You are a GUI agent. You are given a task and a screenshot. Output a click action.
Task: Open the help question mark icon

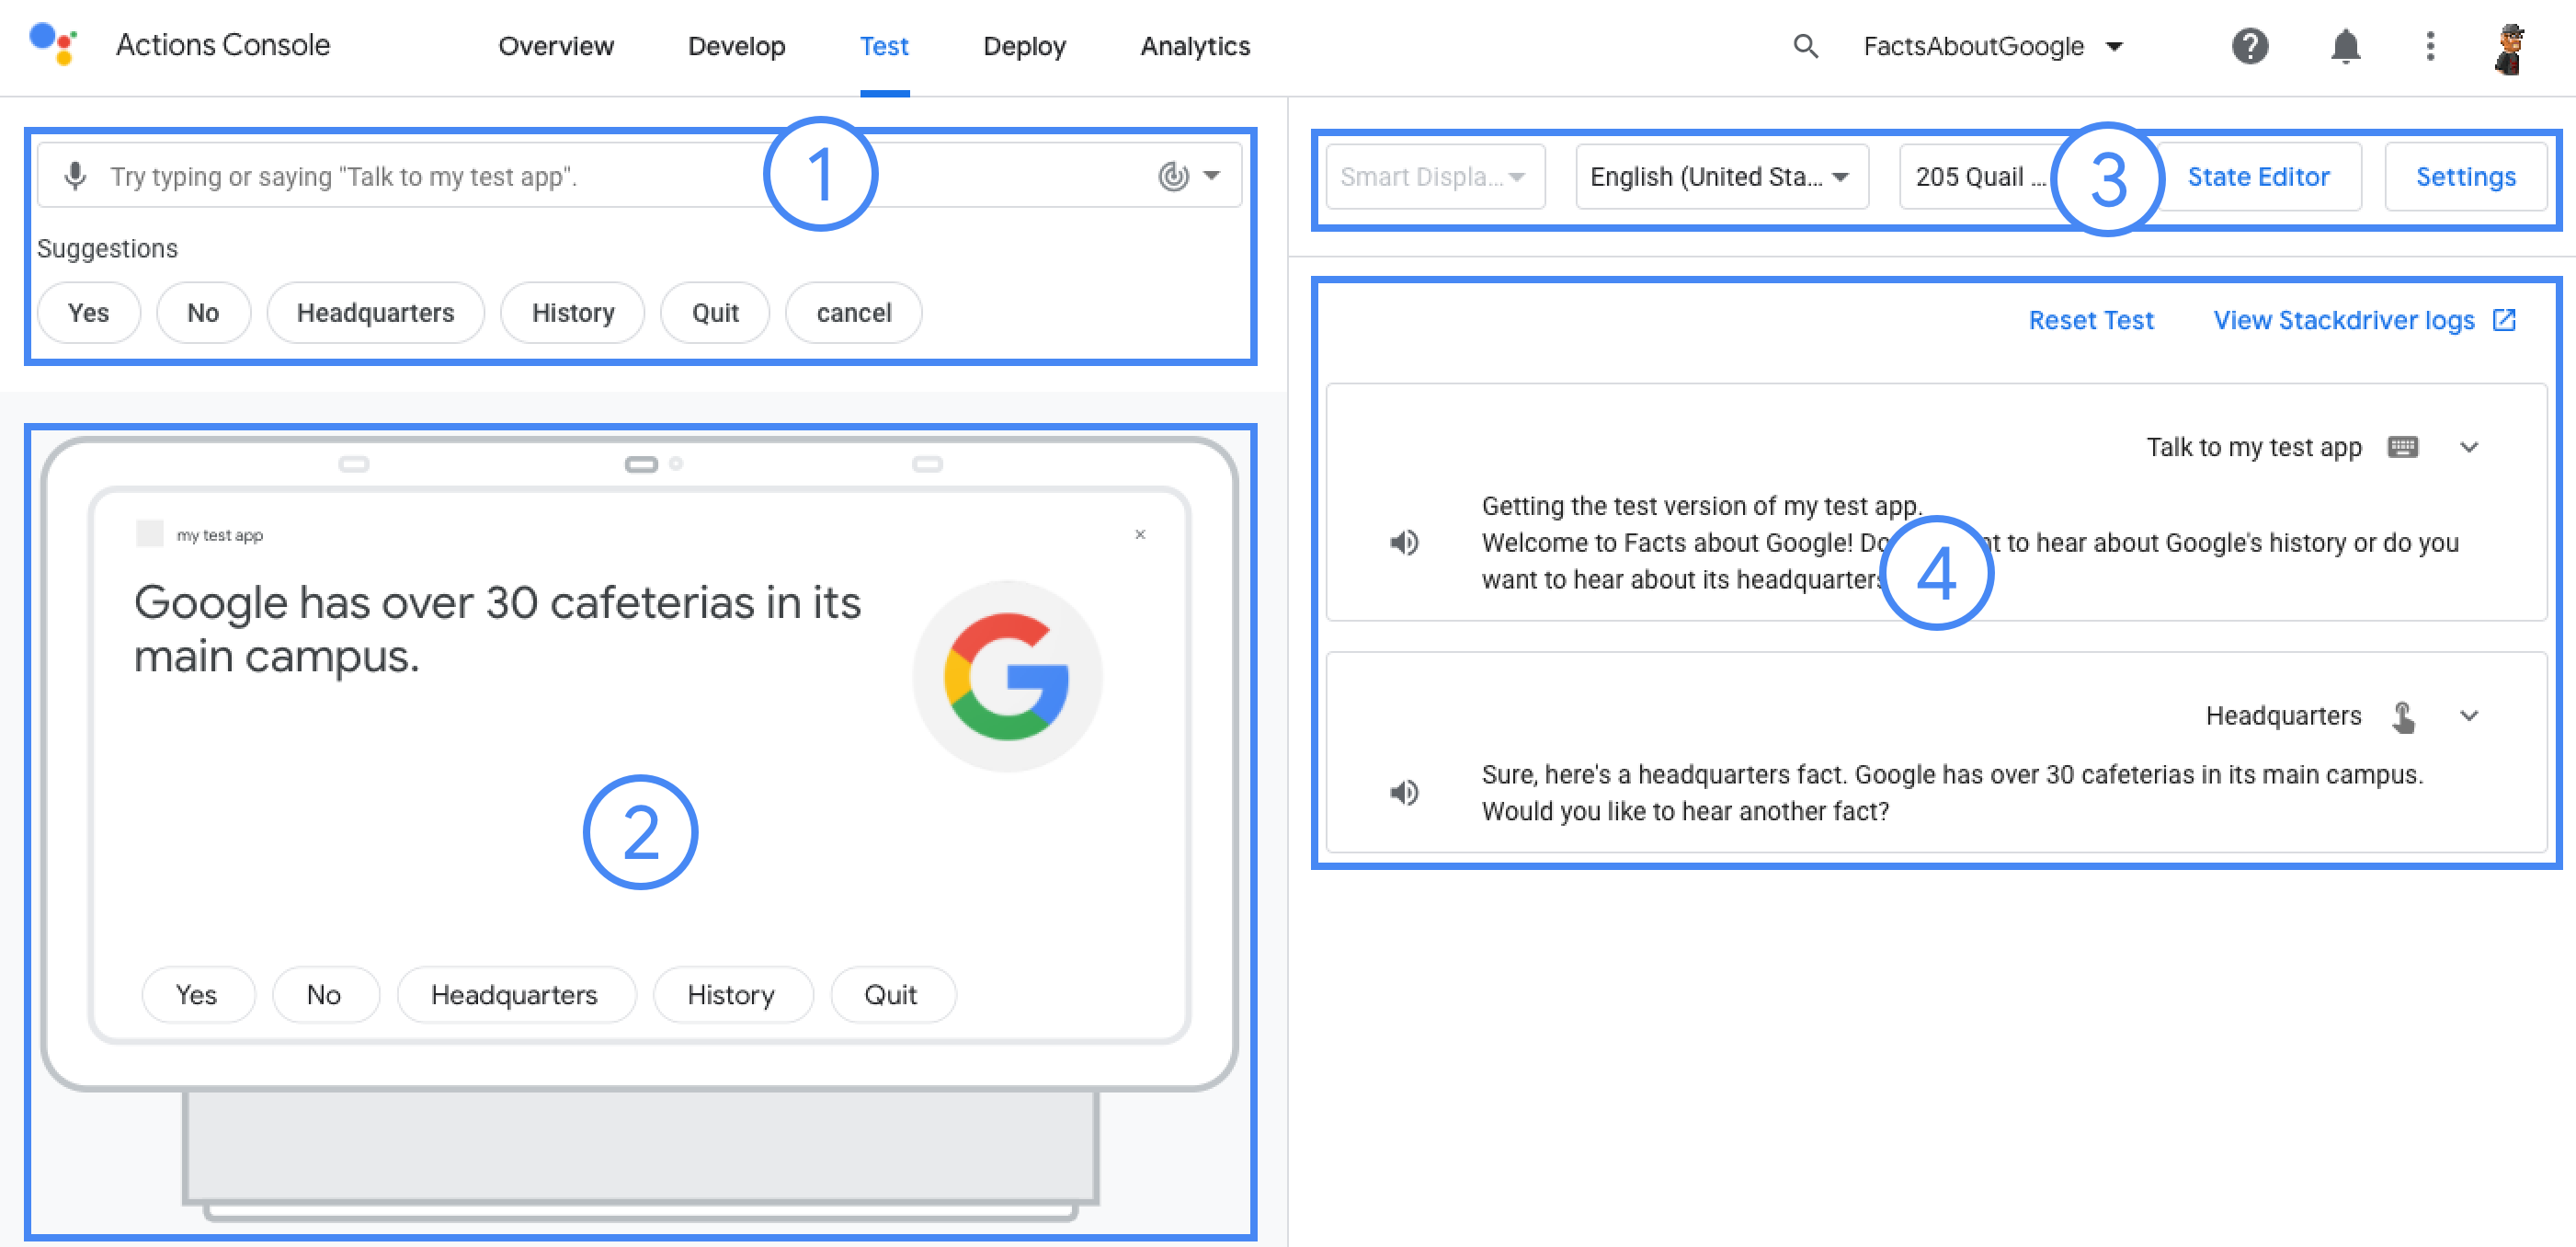tap(2249, 46)
